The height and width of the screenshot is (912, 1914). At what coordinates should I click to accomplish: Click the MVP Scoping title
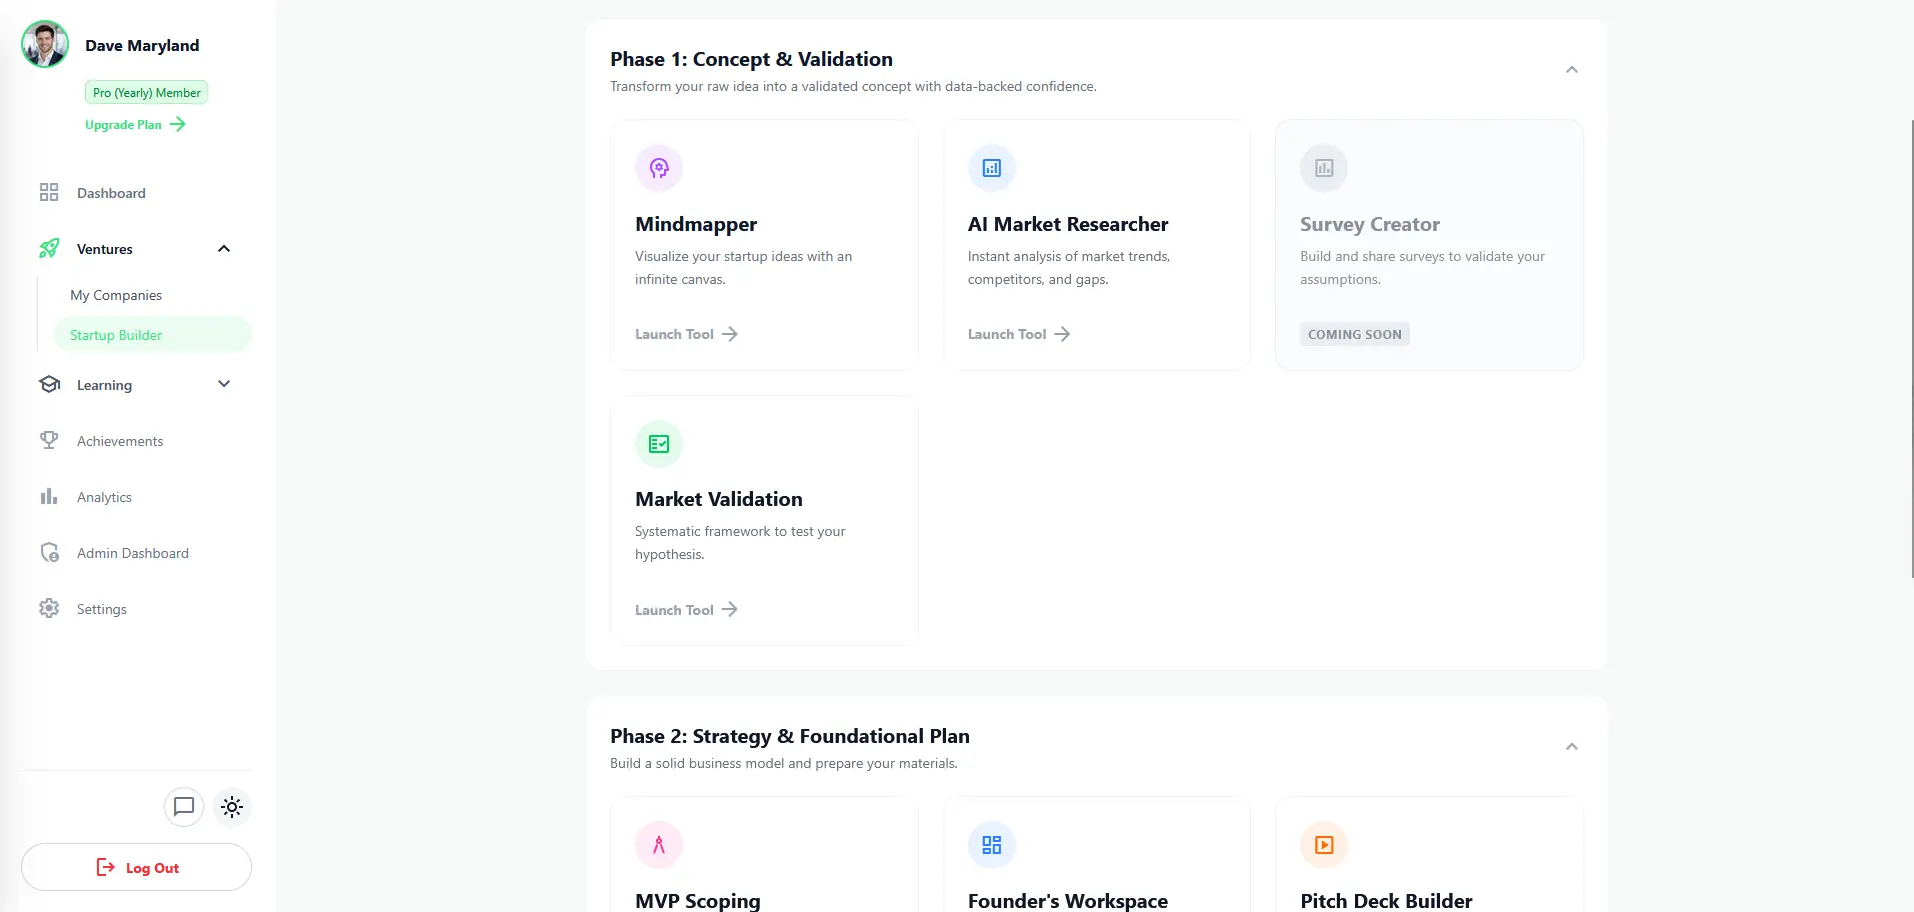(698, 901)
